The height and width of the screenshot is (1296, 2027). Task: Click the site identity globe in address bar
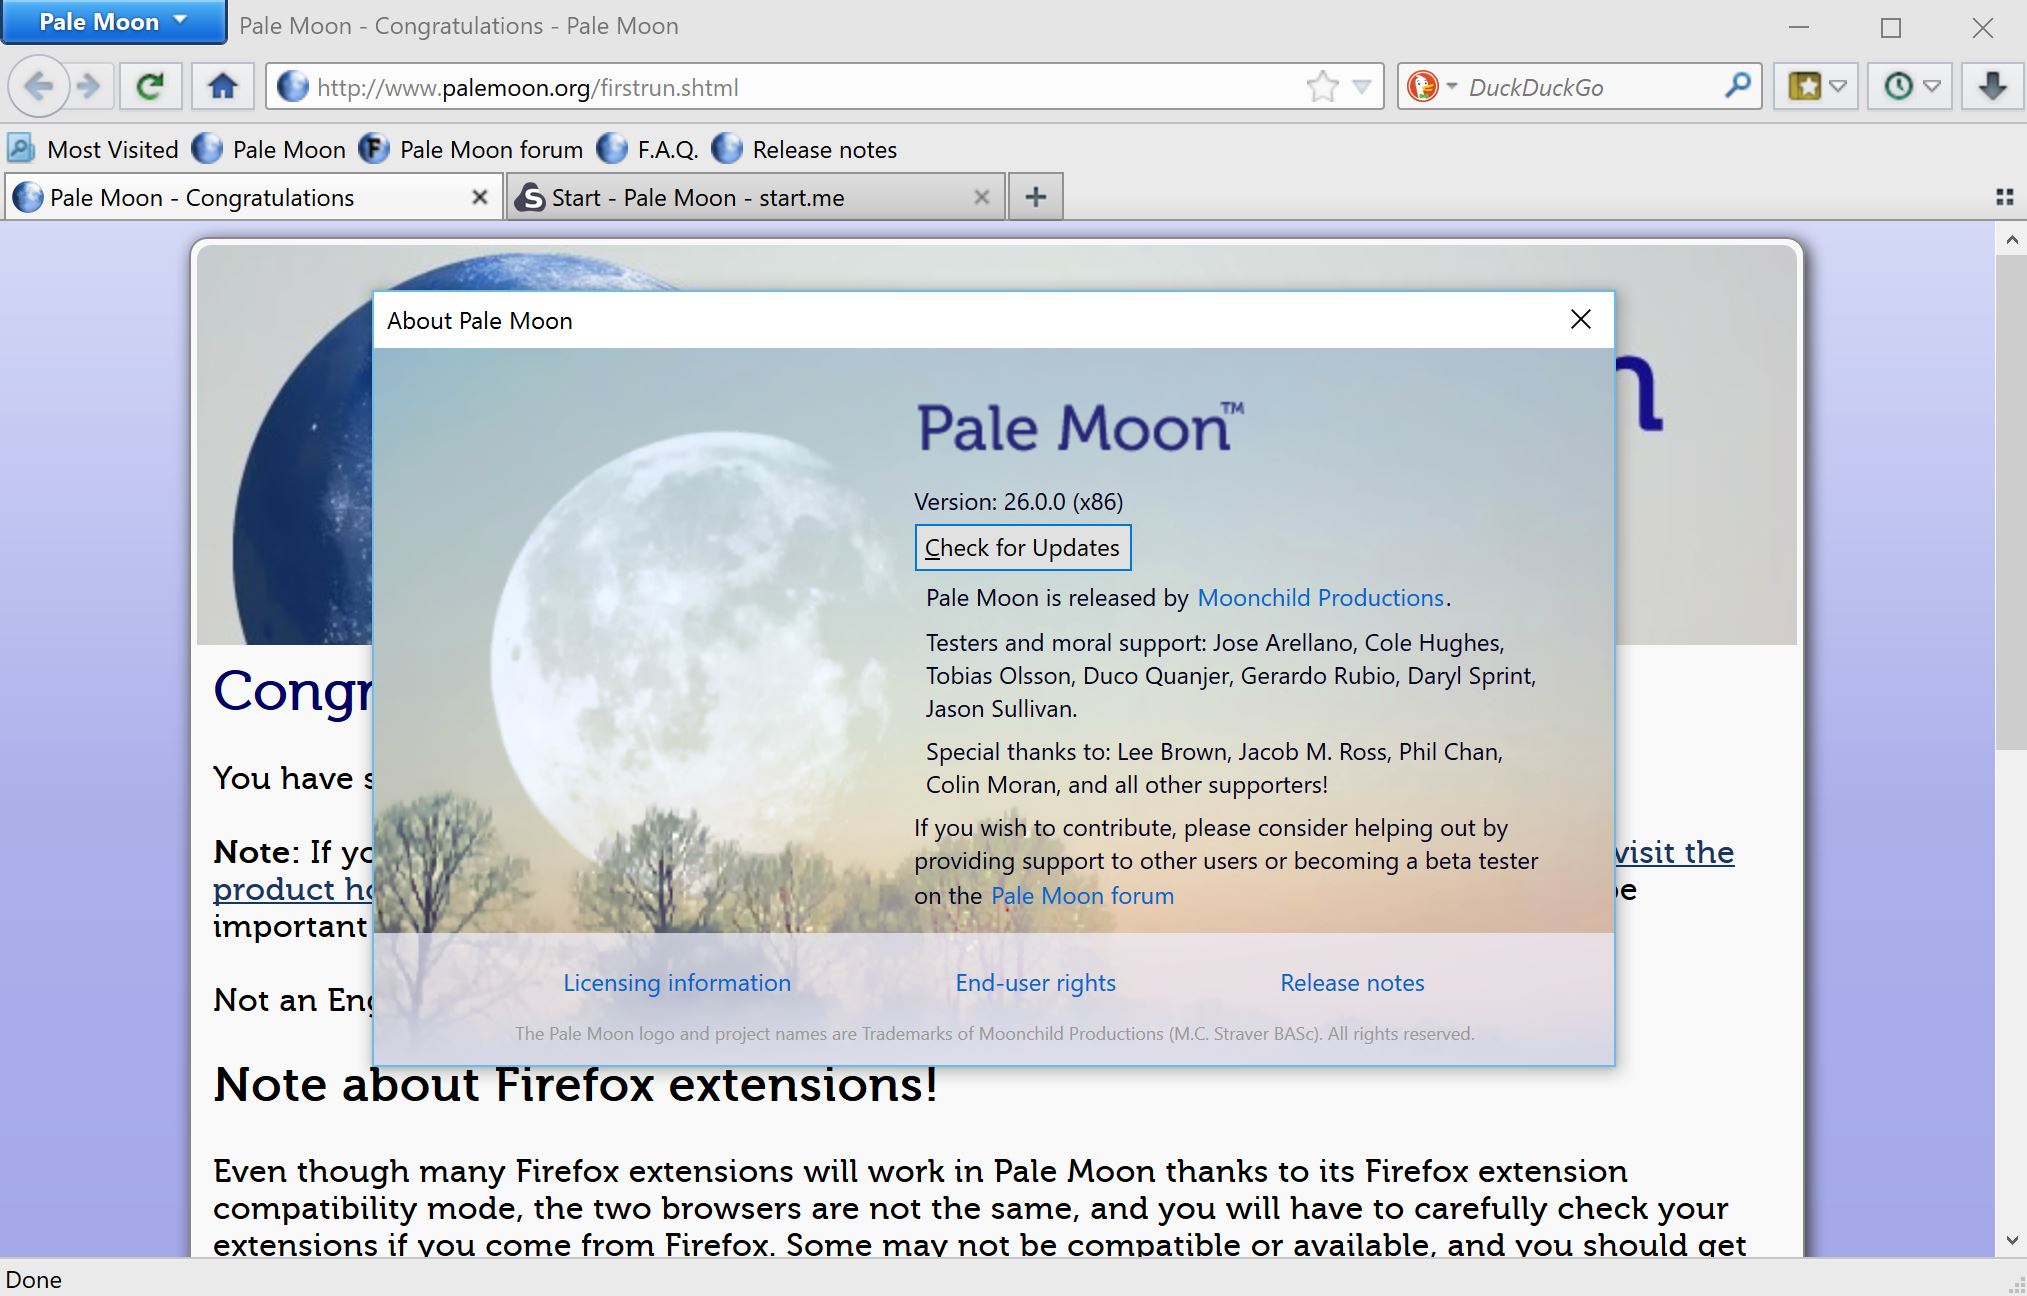click(292, 87)
